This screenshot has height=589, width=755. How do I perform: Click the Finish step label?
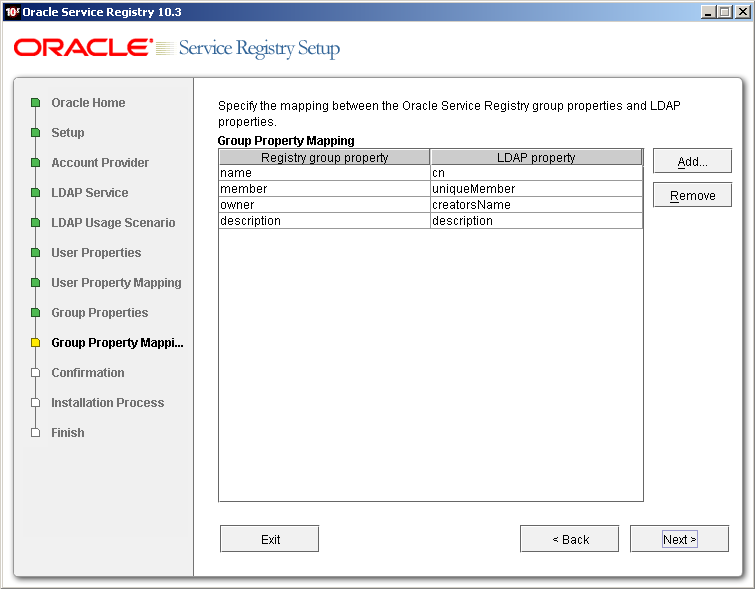coord(68,432)
